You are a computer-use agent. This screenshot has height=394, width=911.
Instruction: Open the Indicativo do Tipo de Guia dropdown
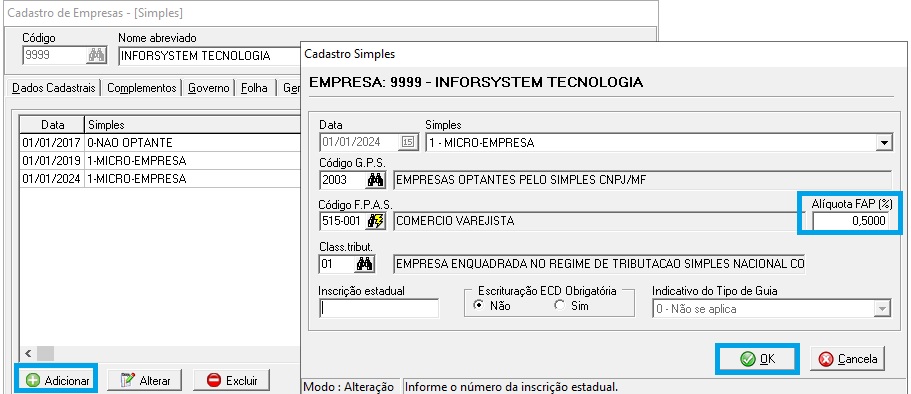772,309
